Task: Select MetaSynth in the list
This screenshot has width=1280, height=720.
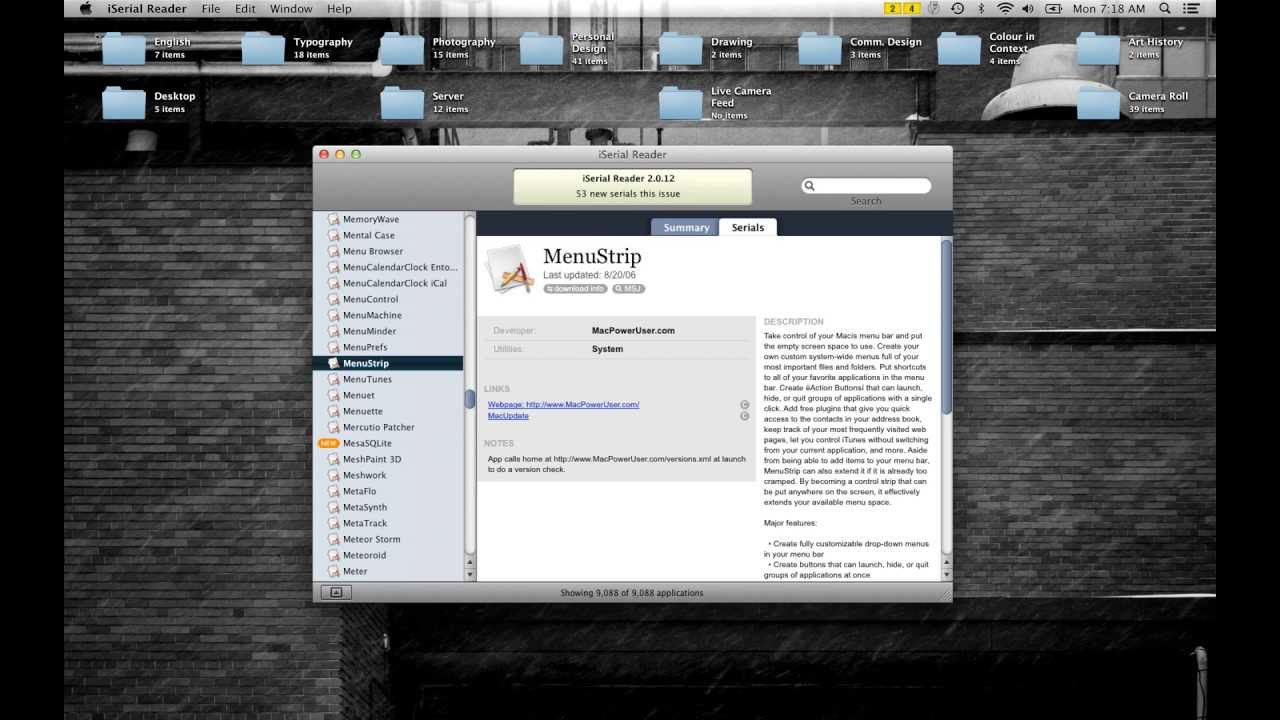Action: 388,507
